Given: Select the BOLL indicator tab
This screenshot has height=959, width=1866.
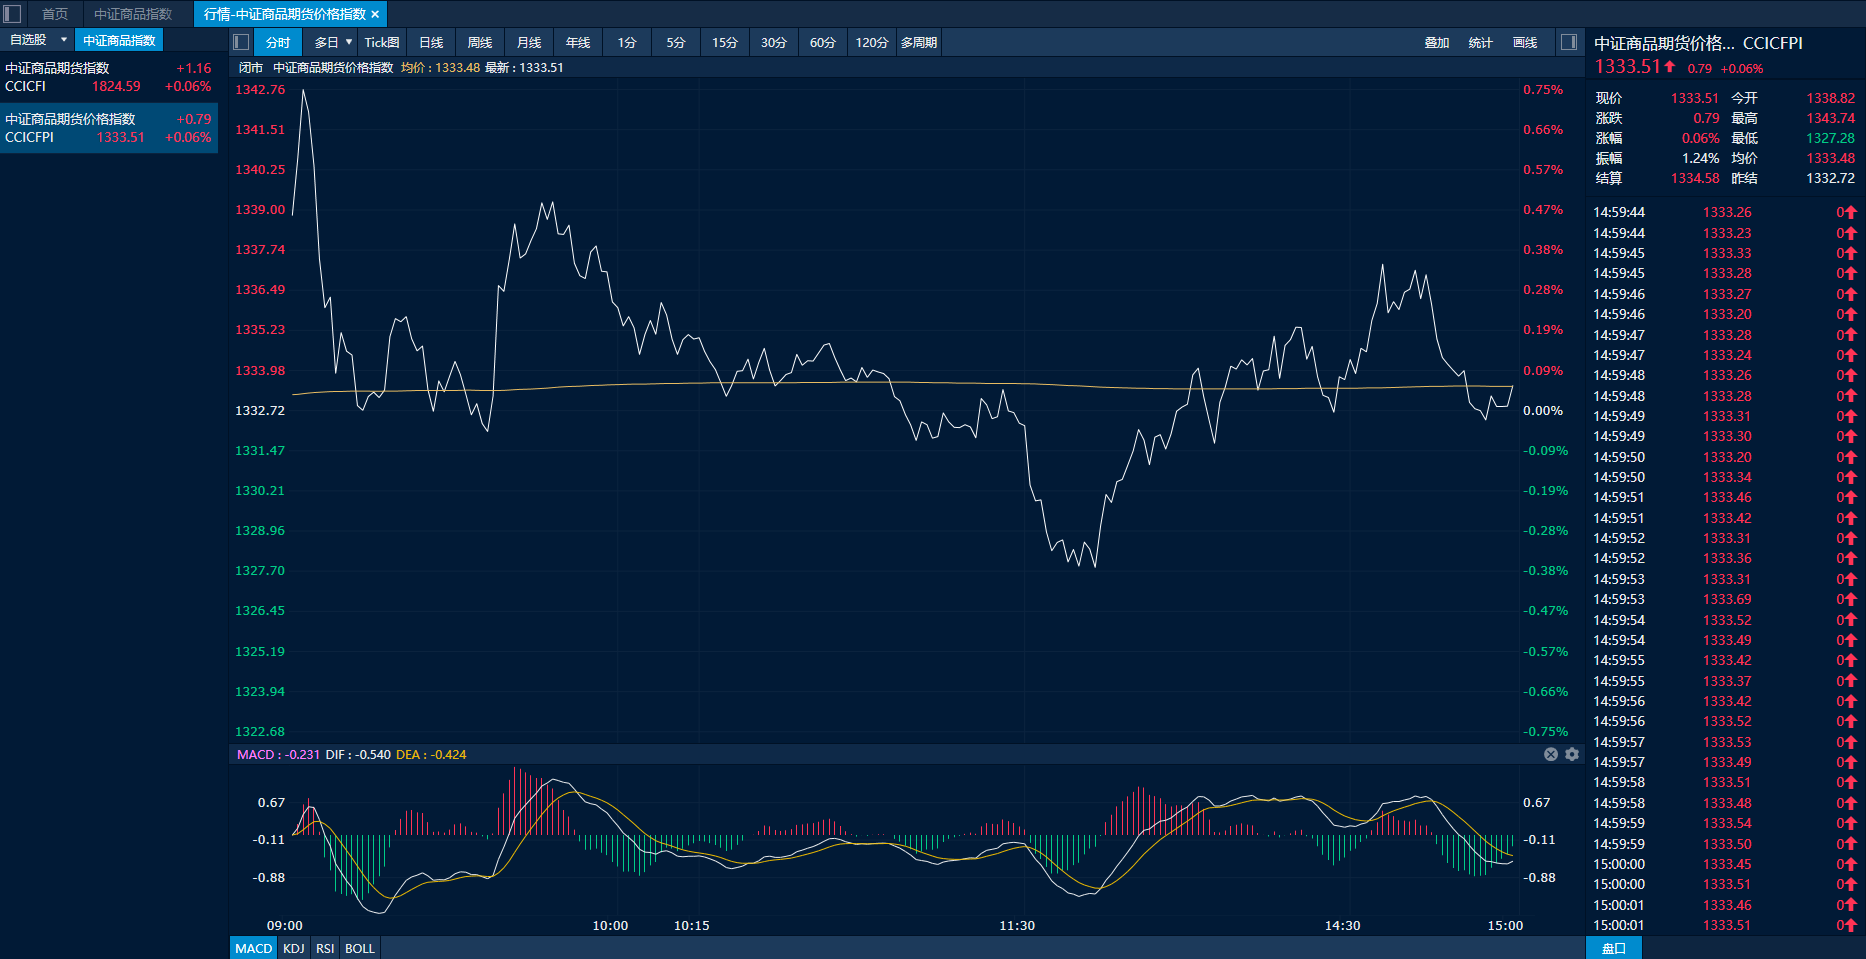Looking at the screenshot, I should (360, 948).
